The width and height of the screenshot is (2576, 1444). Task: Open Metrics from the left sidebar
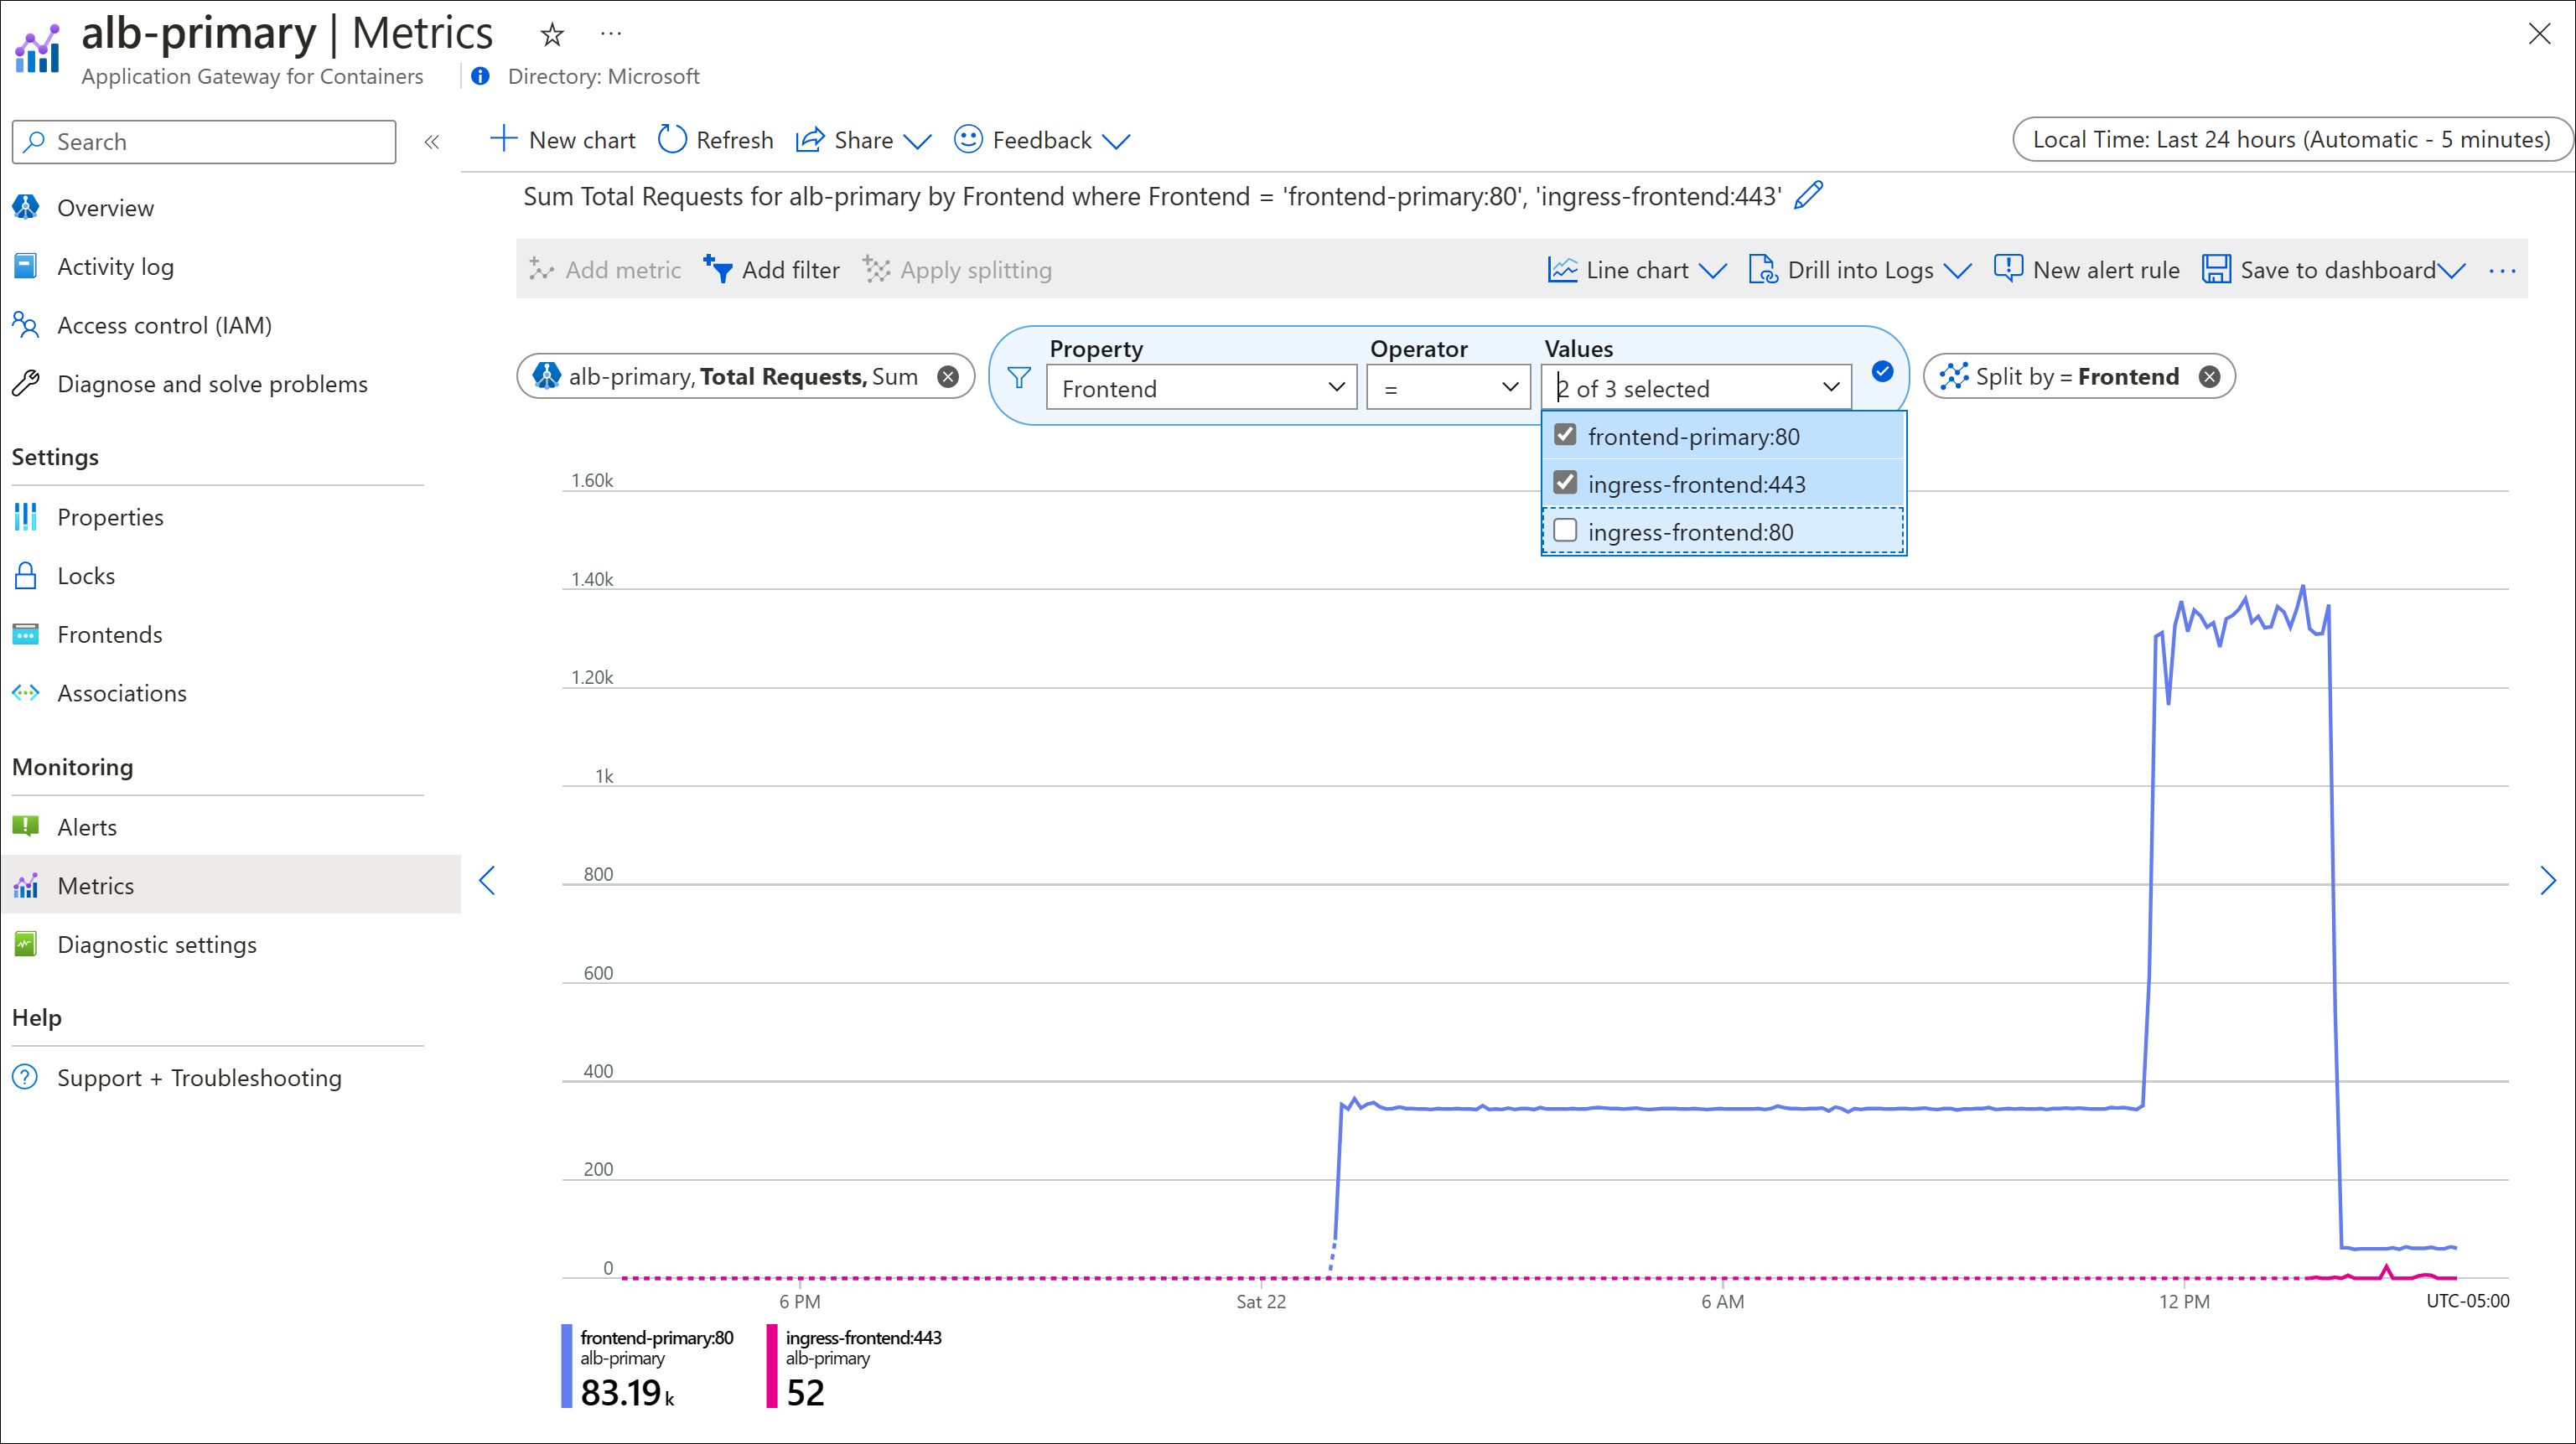[96, 885]
